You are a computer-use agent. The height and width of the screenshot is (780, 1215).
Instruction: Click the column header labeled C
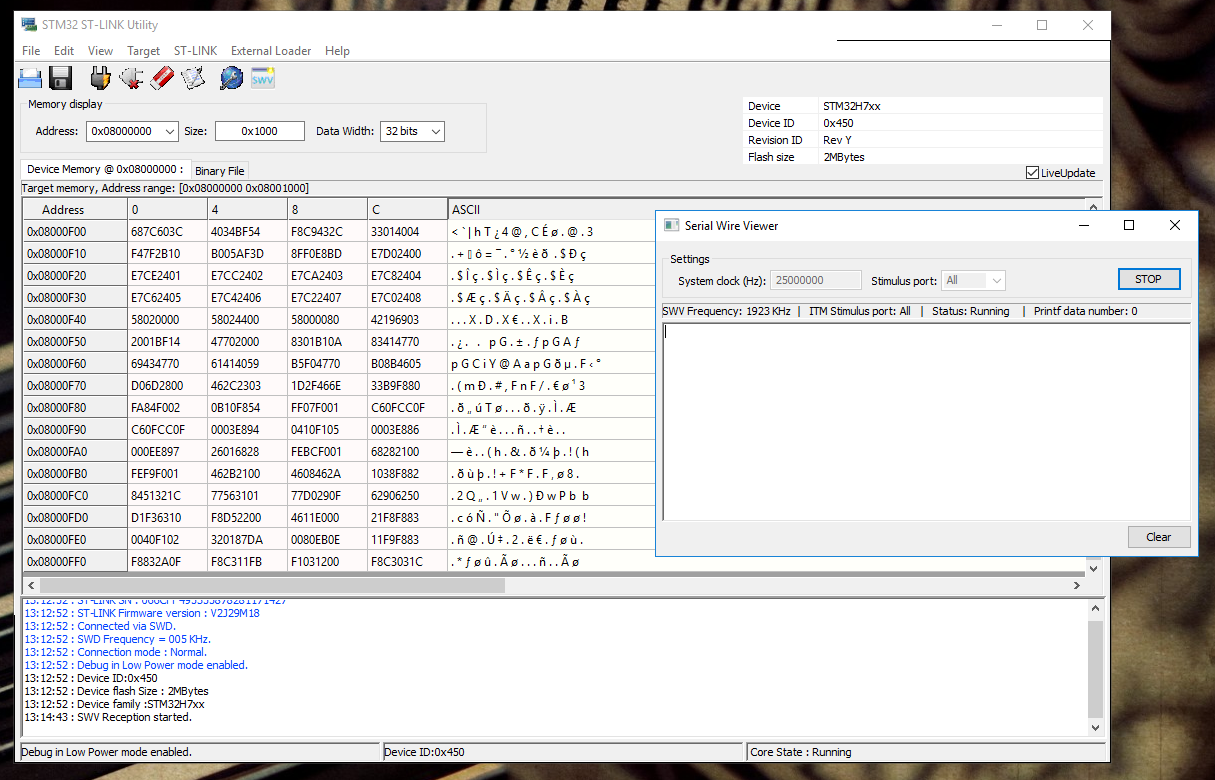(407, 210)
